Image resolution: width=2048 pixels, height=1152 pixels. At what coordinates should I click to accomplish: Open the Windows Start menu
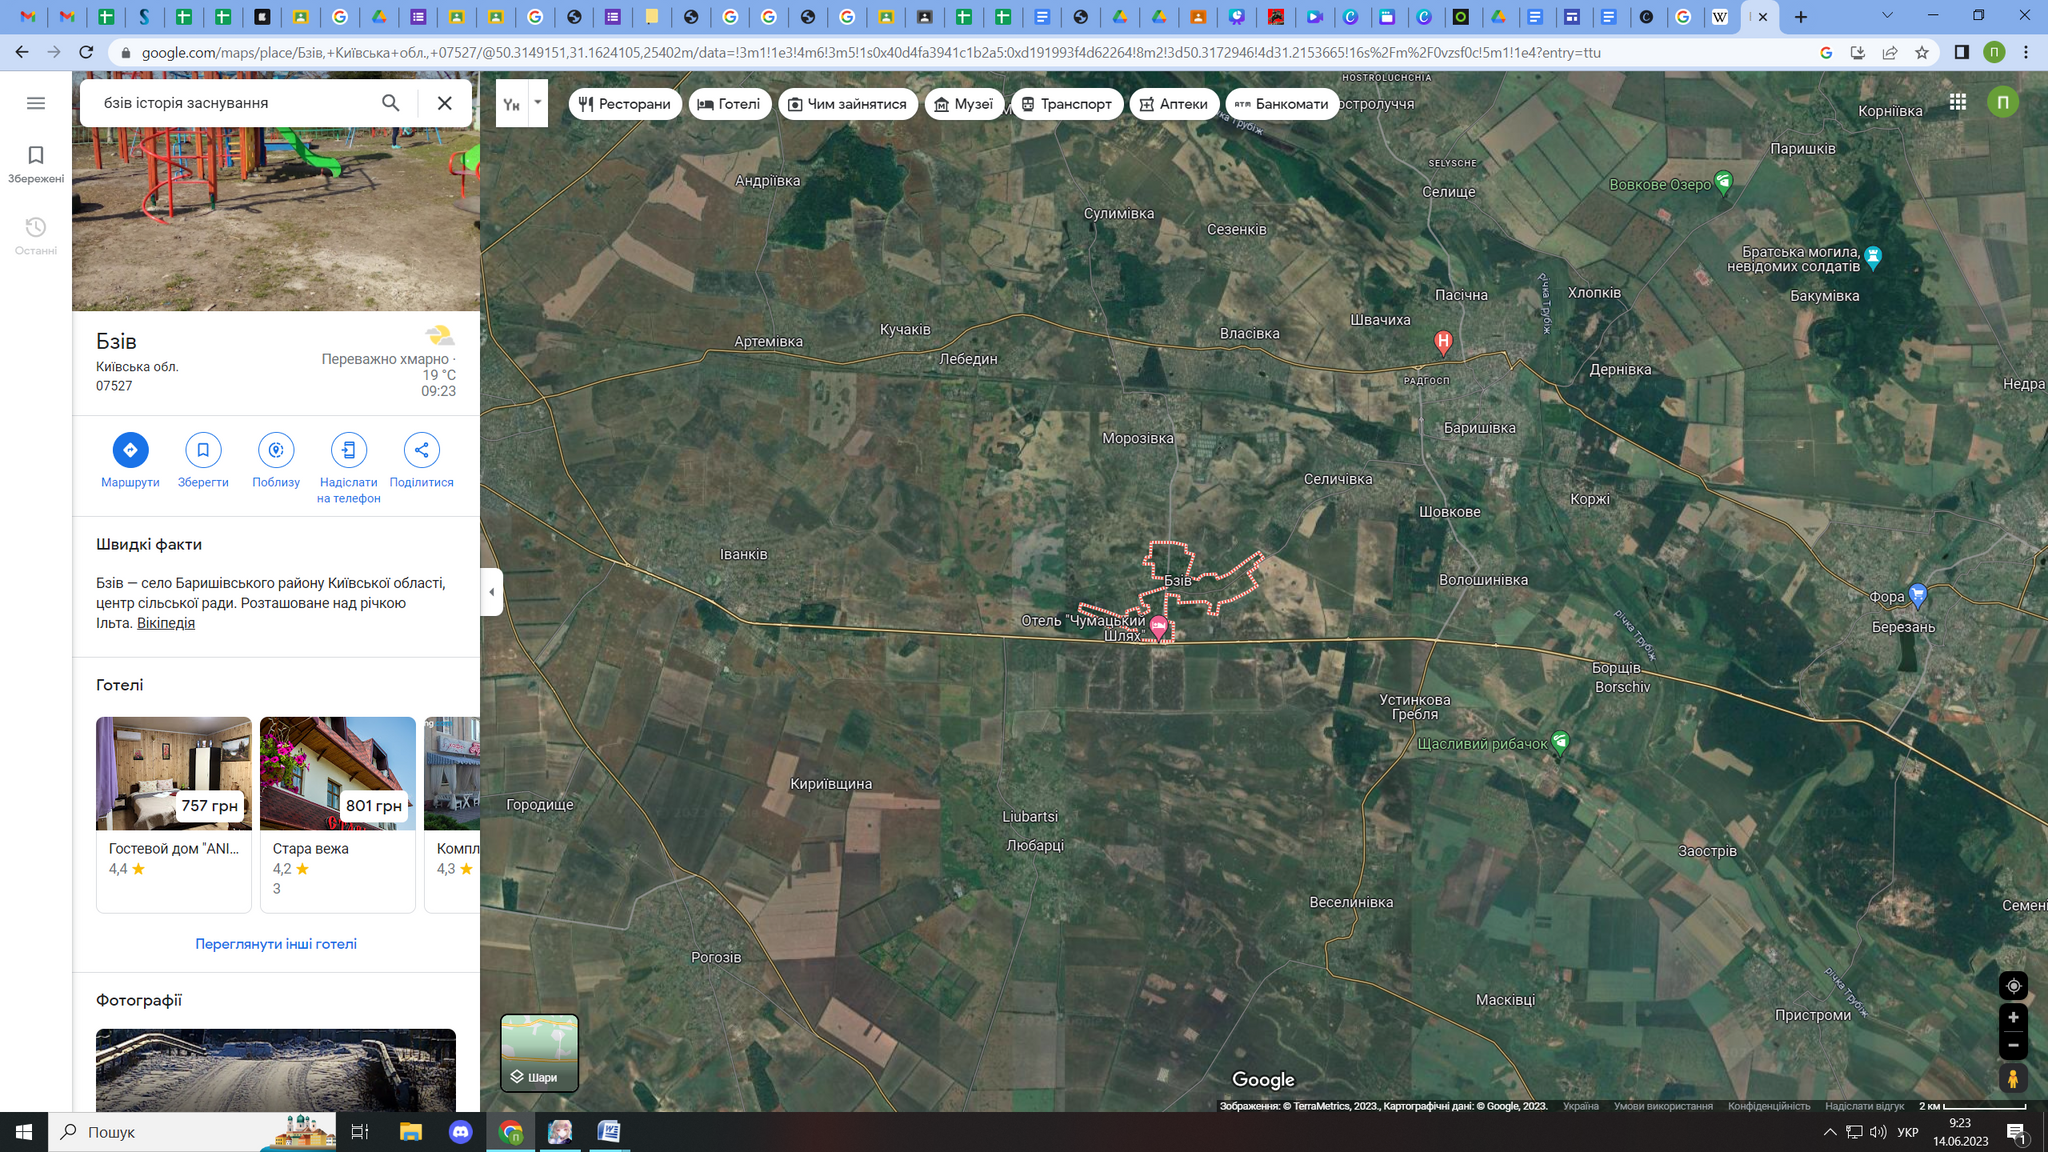(24, 1132)
